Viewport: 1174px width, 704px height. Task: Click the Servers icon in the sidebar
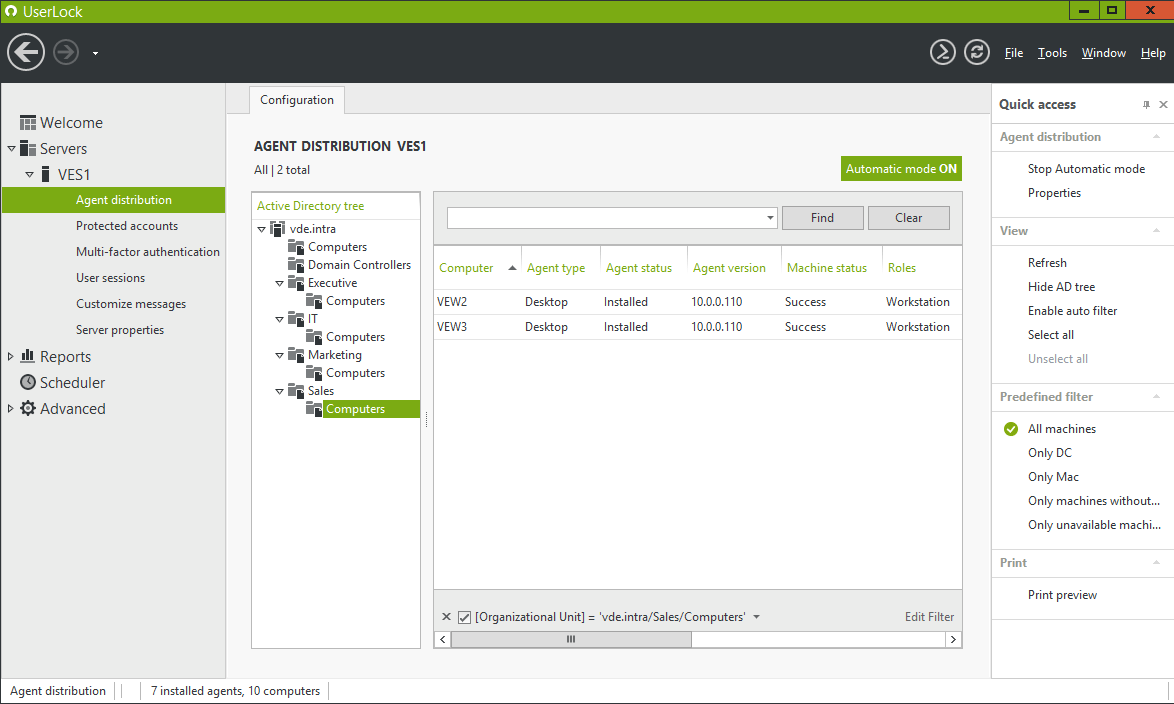(x=28, y=148)
